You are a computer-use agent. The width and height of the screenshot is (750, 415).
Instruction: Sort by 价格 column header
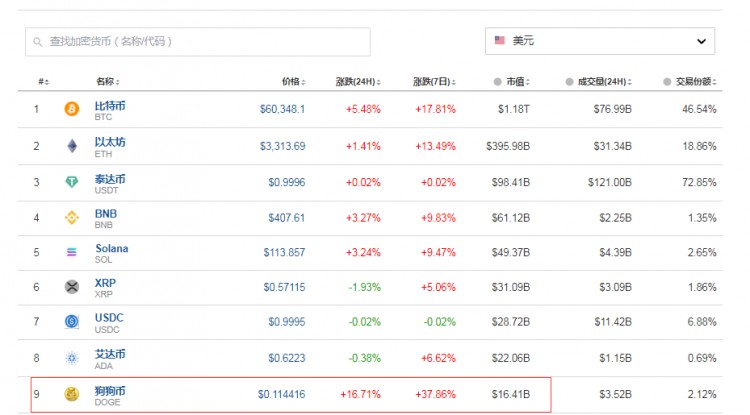293,82
